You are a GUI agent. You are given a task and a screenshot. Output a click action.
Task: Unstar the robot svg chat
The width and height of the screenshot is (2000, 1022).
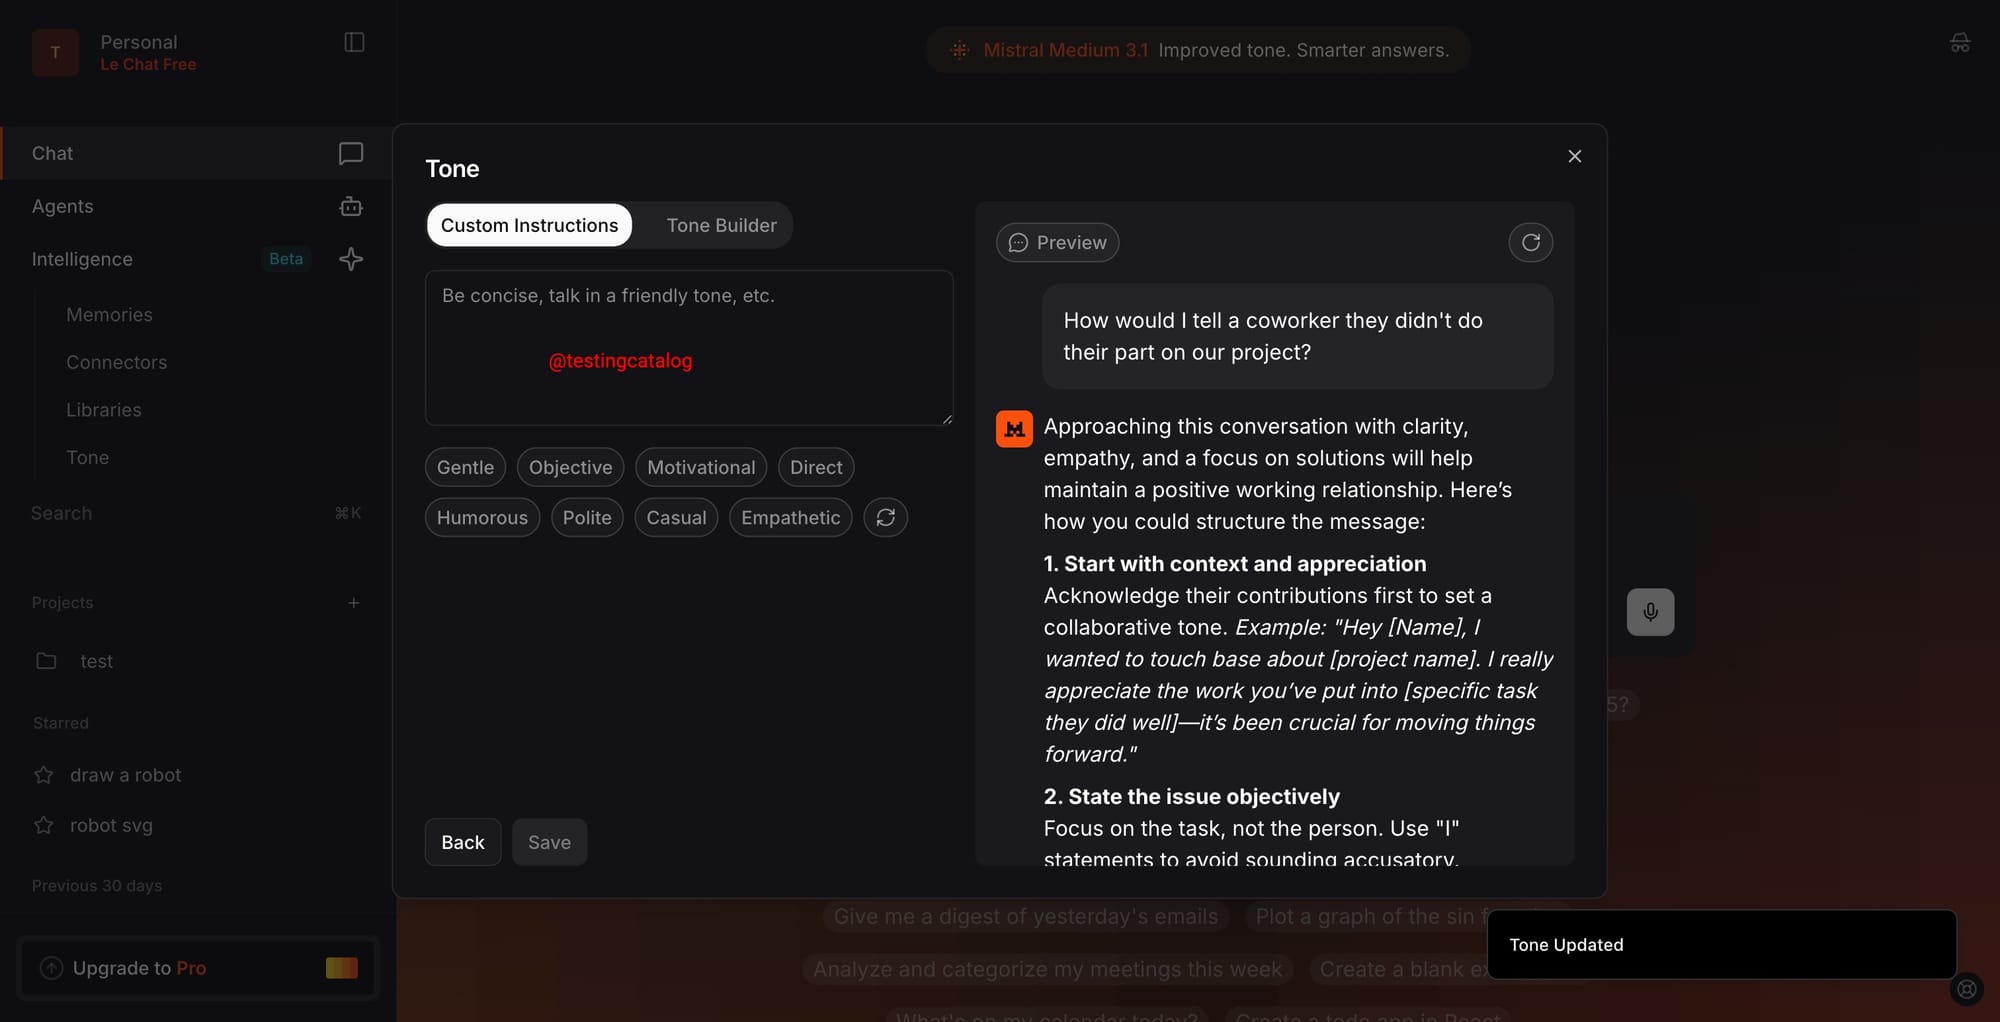click(x=44, y=825)
